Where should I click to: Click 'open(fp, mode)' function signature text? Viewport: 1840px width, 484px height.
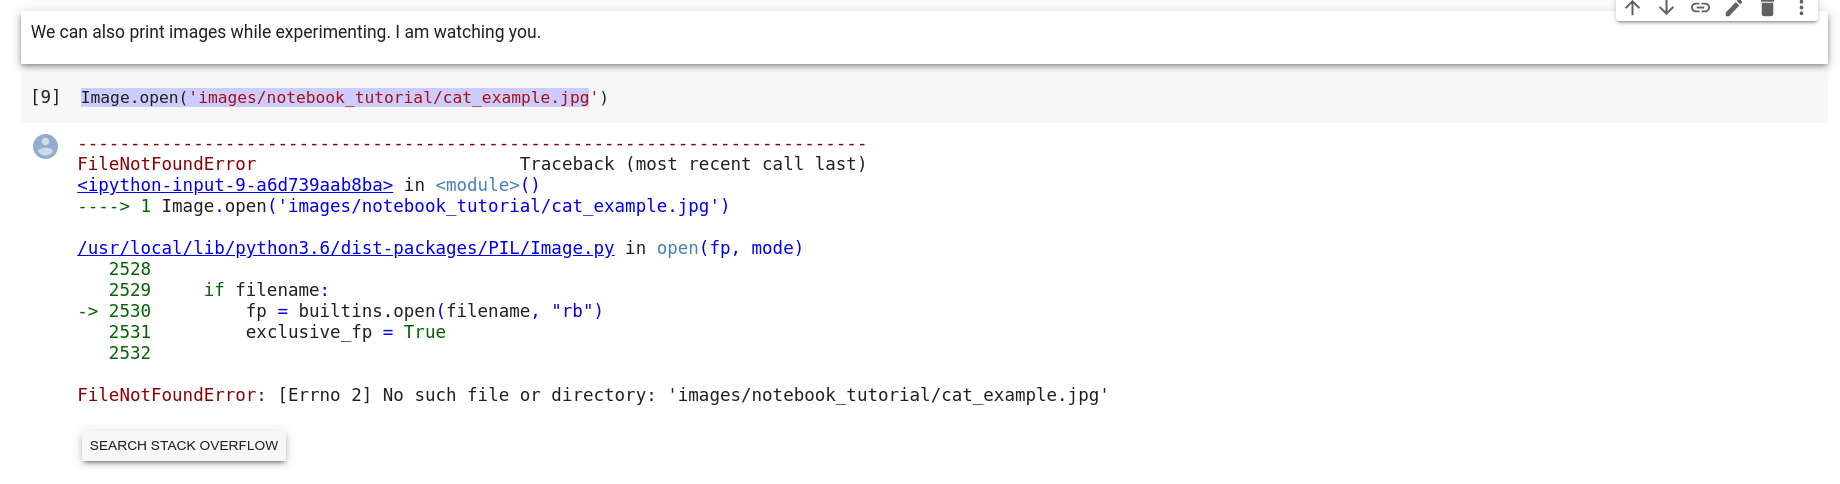click(729, 248)
